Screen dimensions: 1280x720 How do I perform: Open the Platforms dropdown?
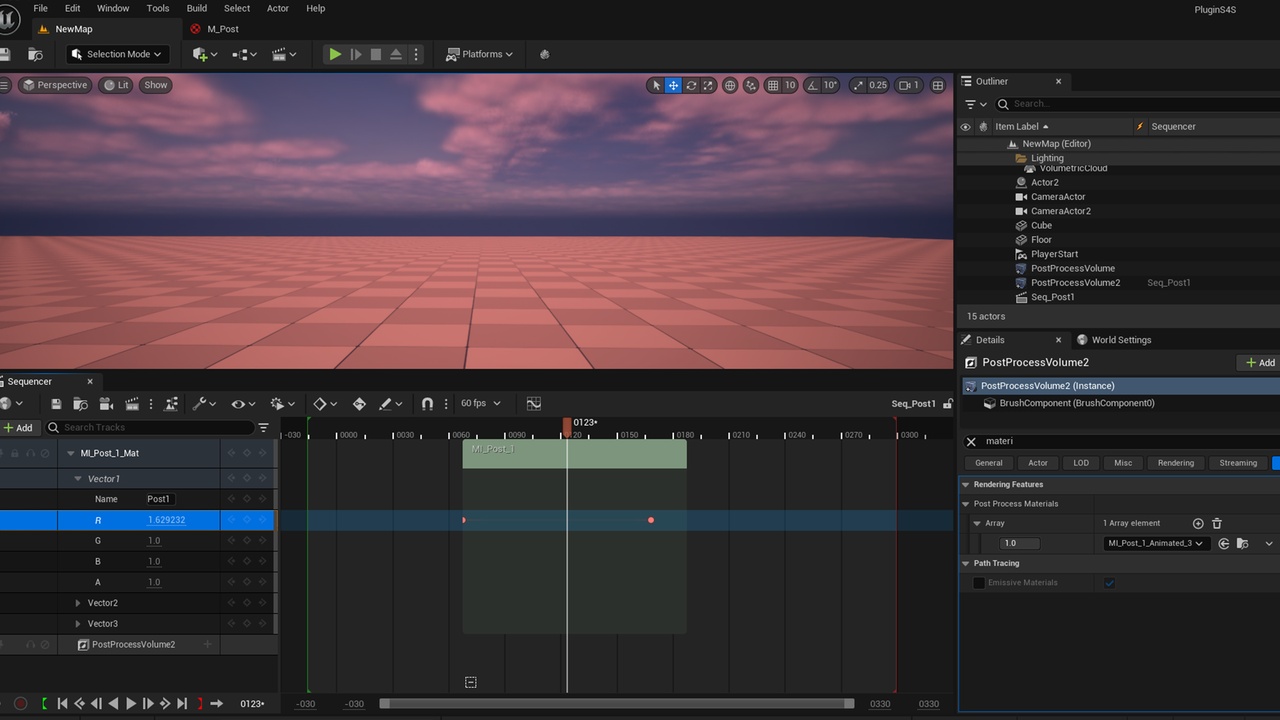click(x=480, y=54)
